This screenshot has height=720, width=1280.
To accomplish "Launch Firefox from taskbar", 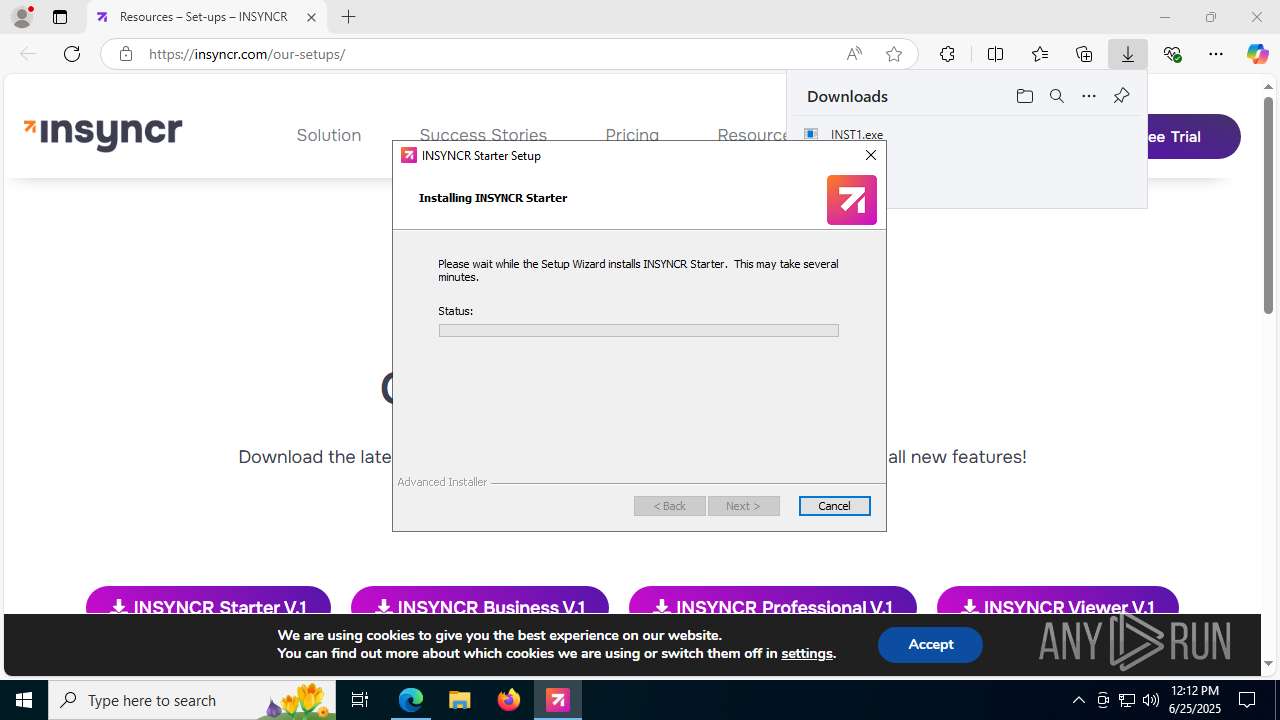I will [509, 700].
